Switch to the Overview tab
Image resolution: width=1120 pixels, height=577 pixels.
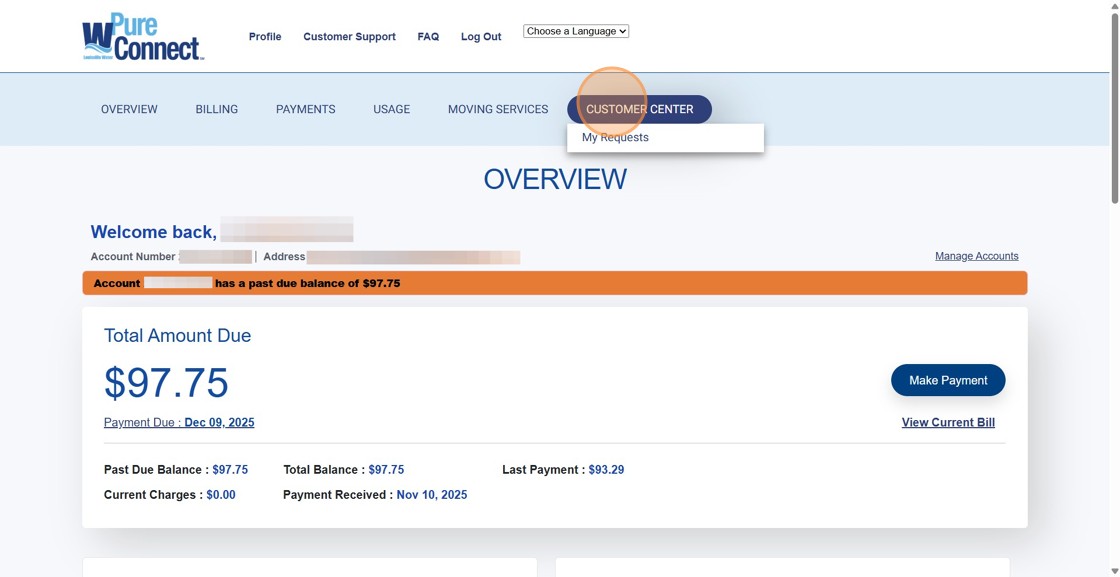129,109
